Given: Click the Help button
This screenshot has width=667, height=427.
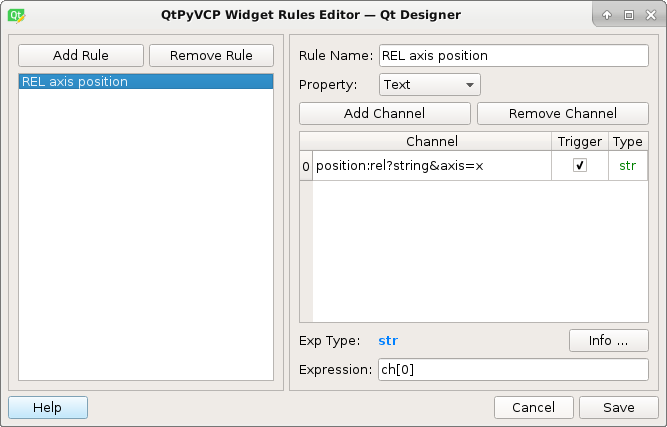Looking at the screenshot, I should click(x=48, y=407).
